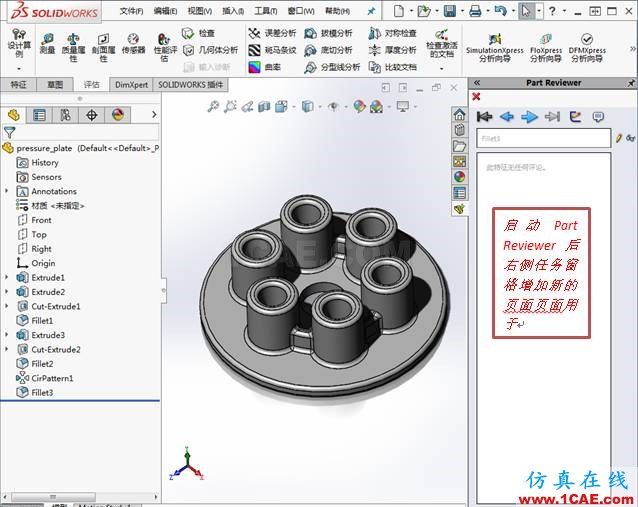Launch FloXpress analysis wizard
The height and width of the screenshot is (507, 638).
tap(546, 48)
